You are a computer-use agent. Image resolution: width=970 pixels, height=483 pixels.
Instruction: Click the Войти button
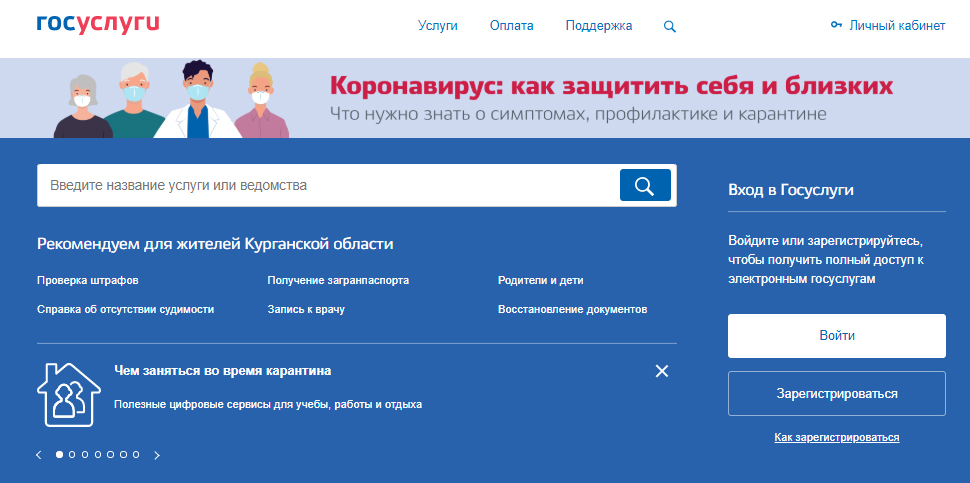pos(837,336)
